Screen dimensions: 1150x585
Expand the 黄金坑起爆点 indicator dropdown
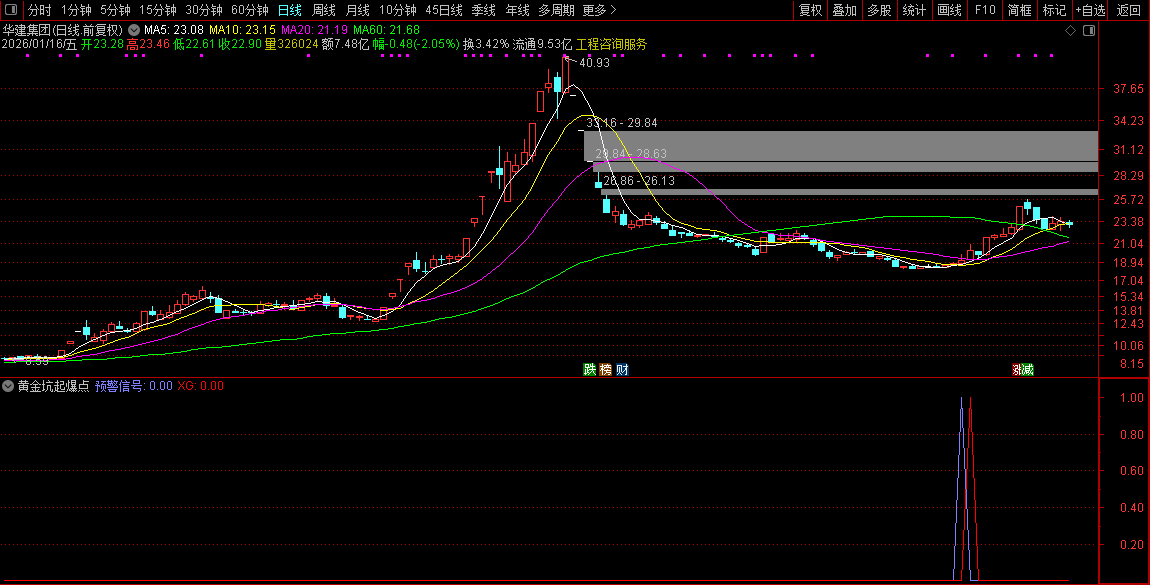(9, 385)
